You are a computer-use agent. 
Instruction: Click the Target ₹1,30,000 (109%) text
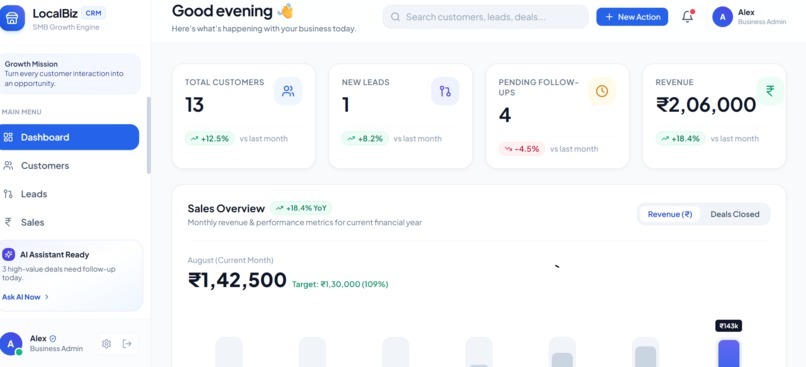(x=340, y=284)
